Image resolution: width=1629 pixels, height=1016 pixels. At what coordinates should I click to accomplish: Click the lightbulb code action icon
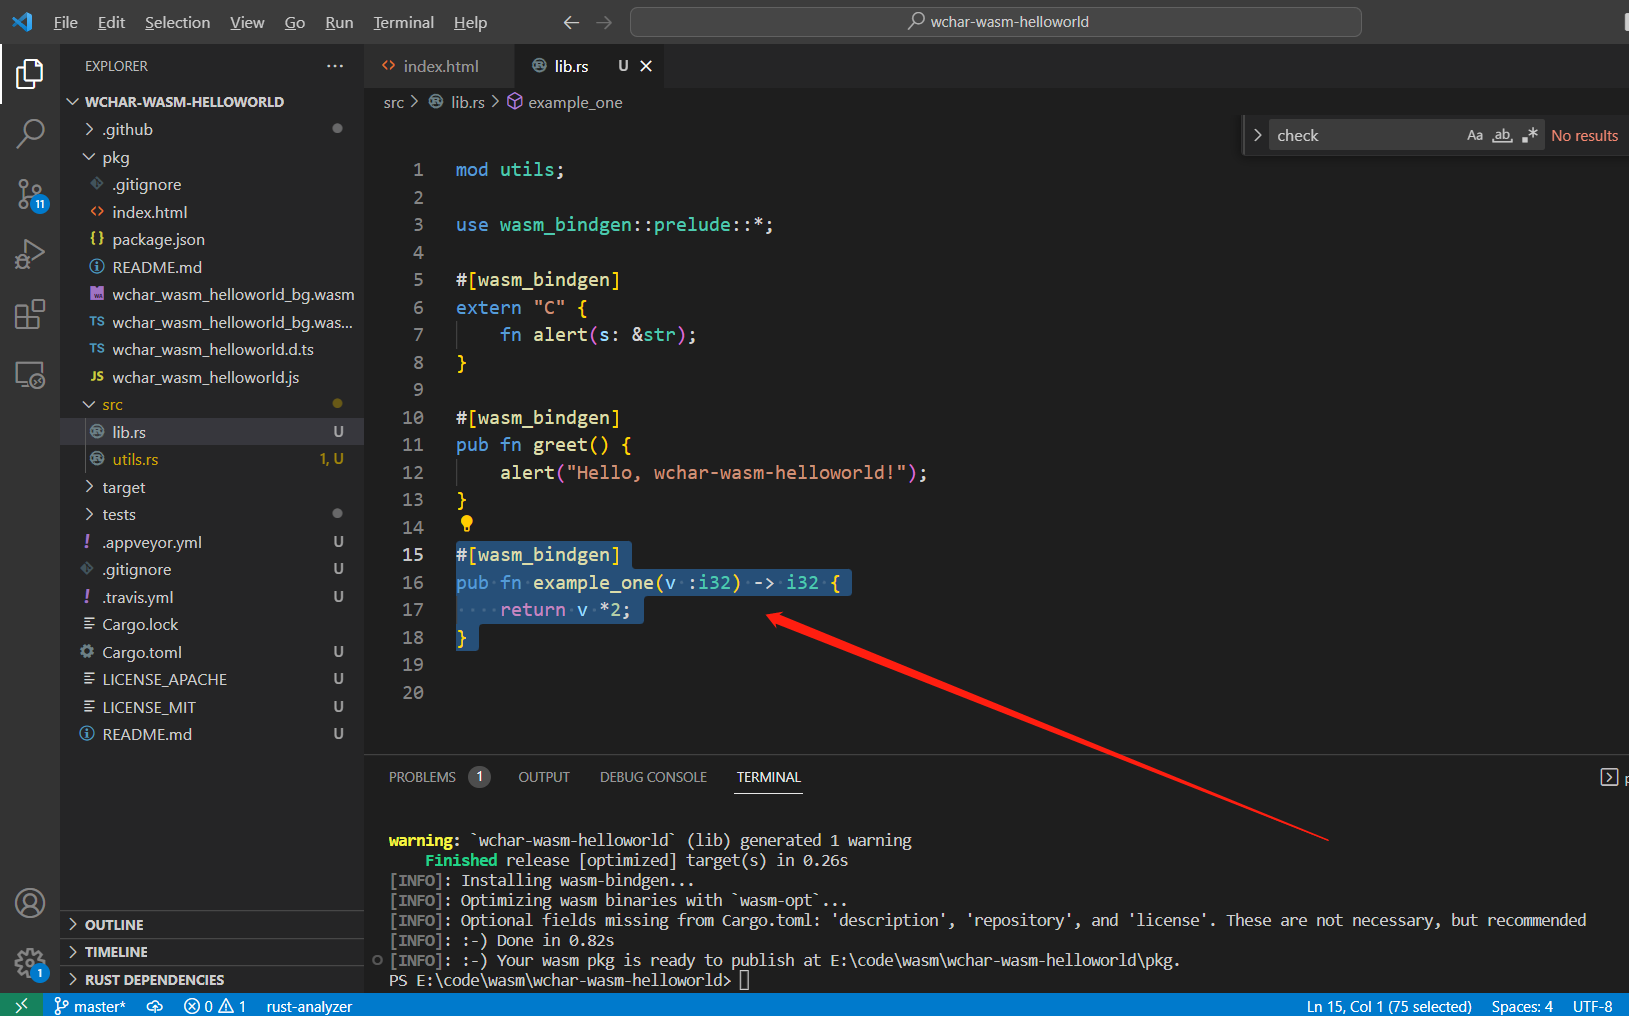click(x=466, y=523)
